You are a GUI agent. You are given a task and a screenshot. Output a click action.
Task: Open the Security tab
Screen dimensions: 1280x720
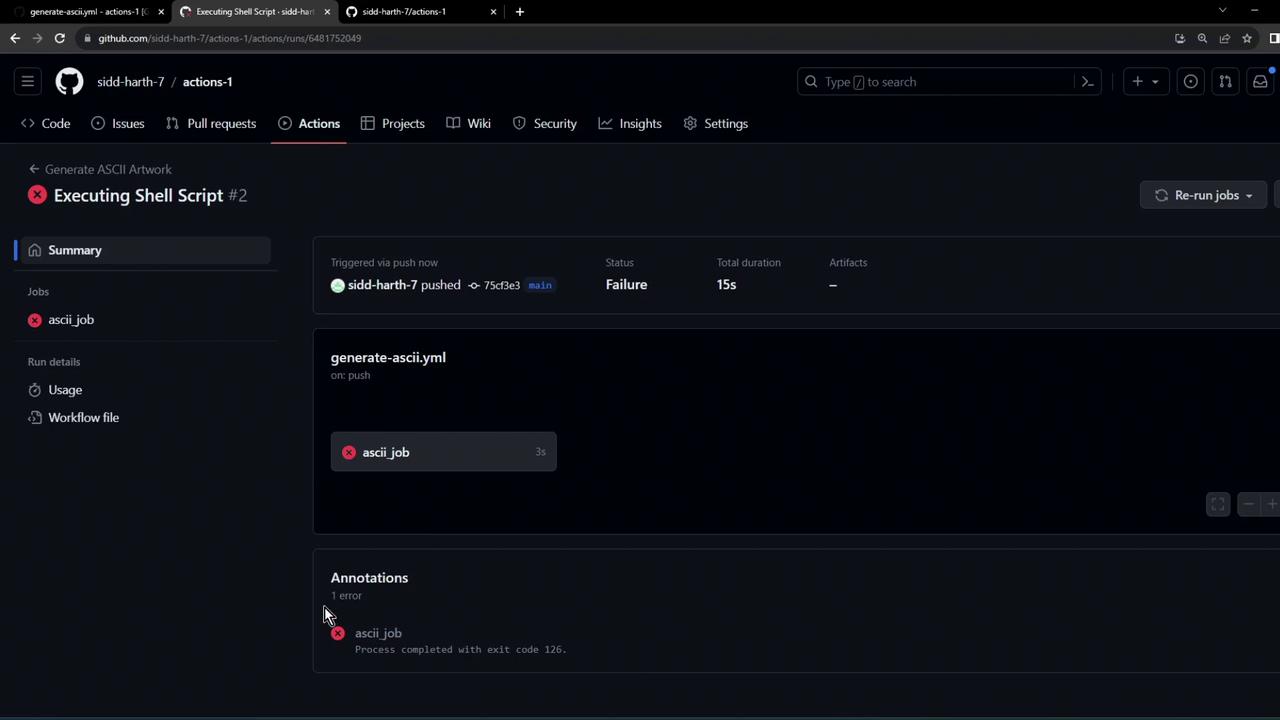545,123
